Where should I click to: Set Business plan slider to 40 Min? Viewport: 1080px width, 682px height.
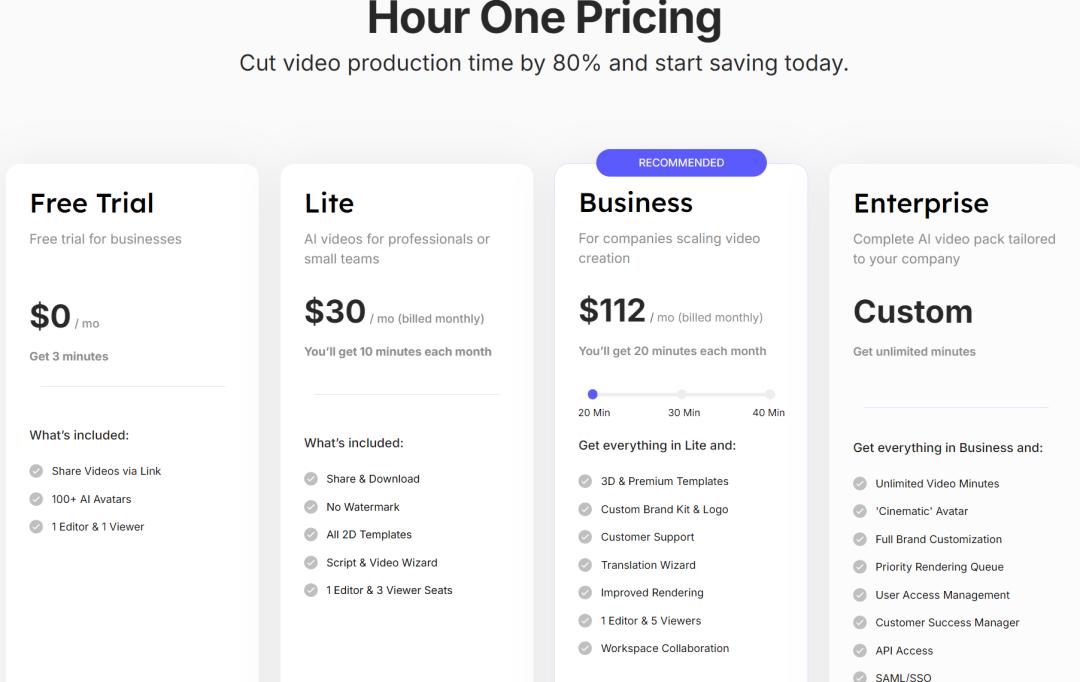coord(770,394)
